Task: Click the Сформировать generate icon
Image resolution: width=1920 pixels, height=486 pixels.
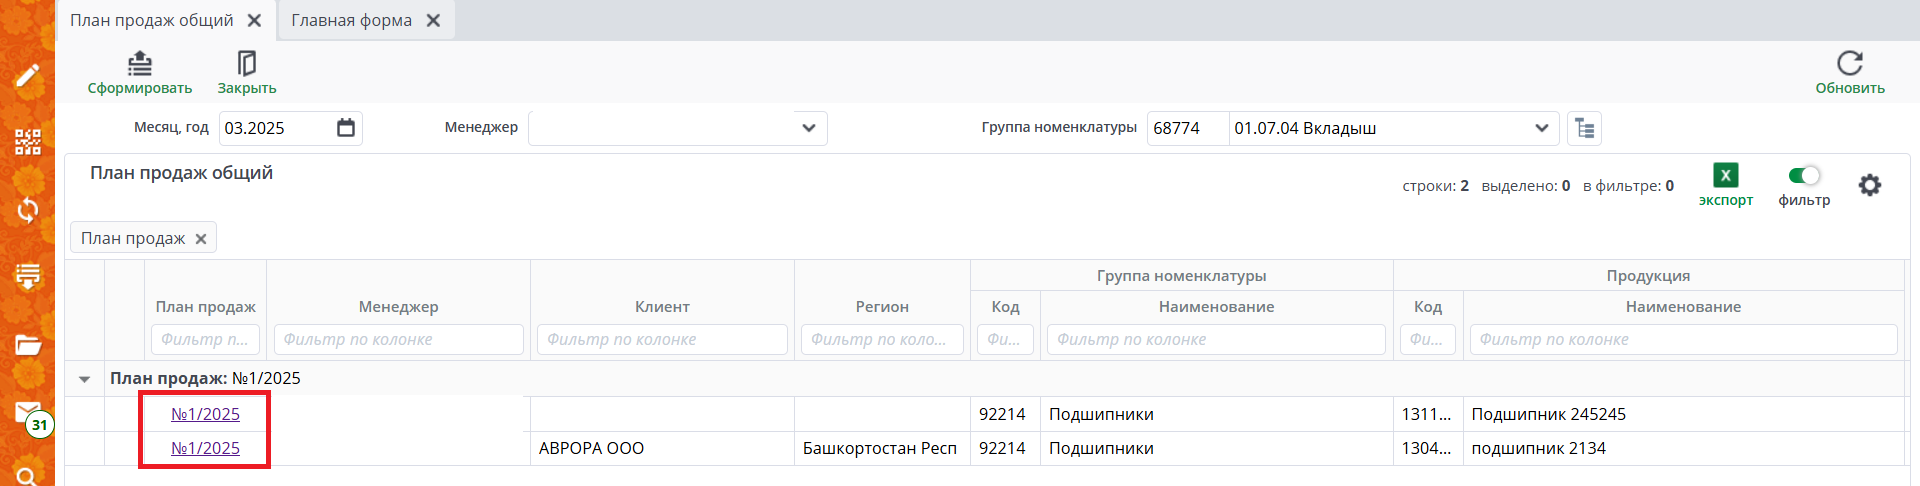Action: click(140, 64)
